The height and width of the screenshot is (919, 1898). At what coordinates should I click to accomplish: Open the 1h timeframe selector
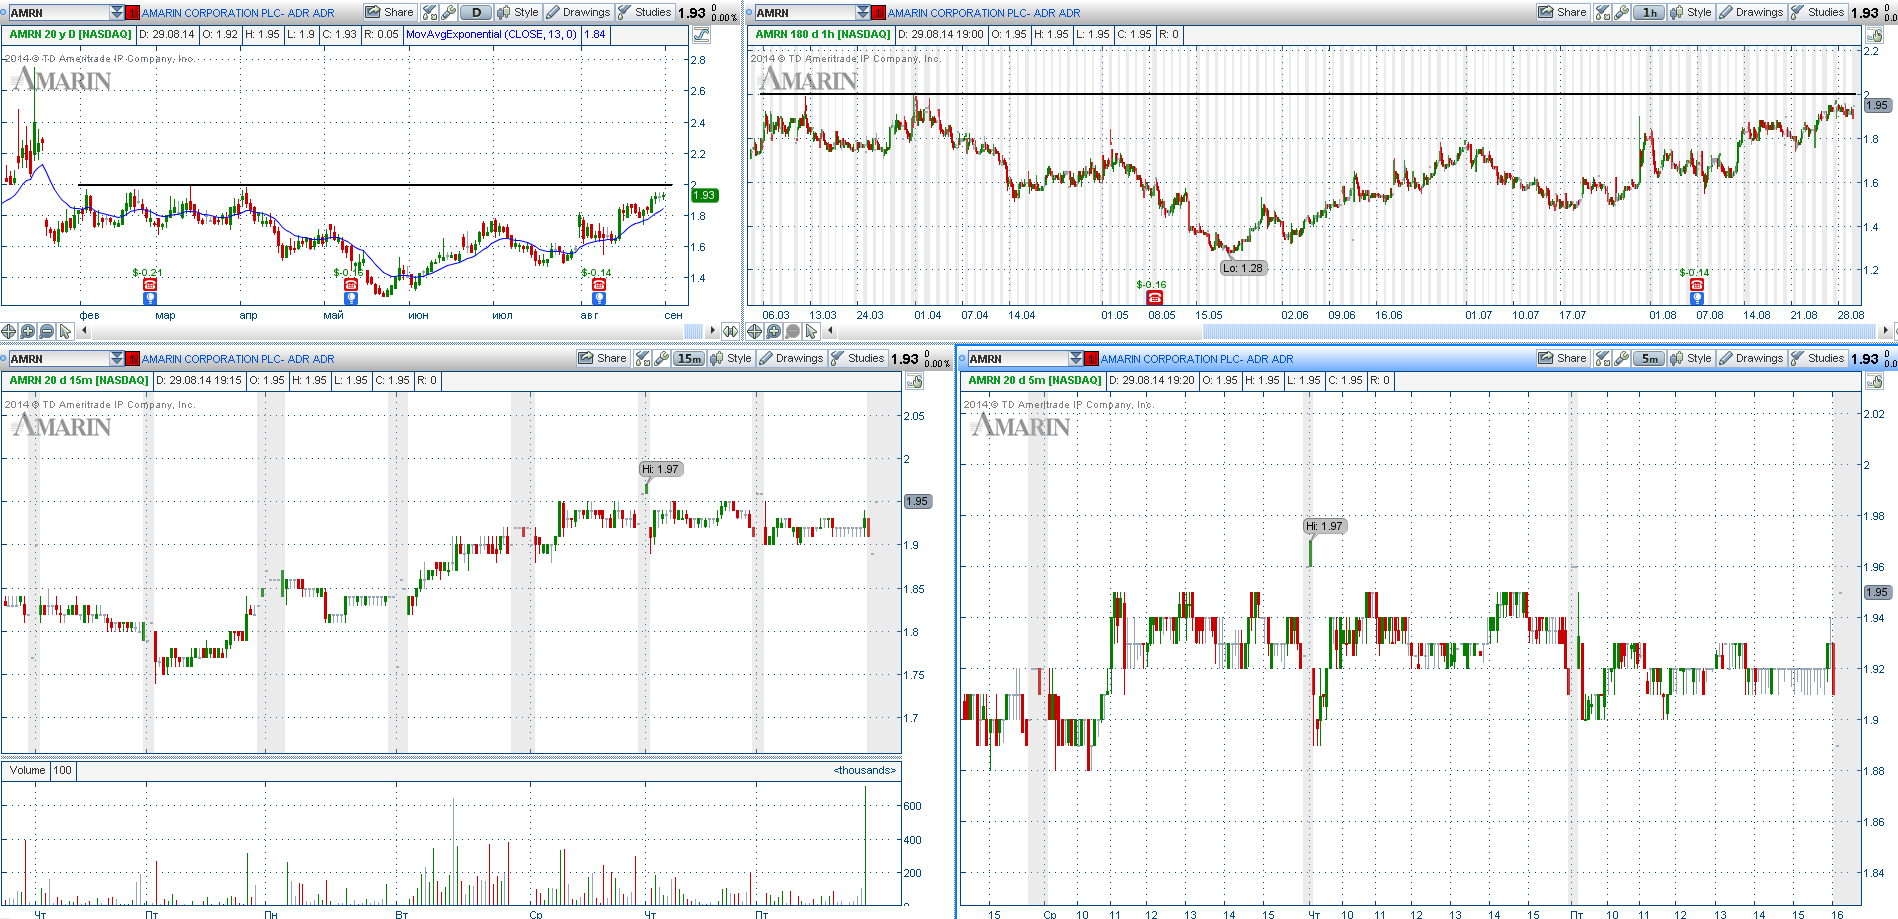1649,12
